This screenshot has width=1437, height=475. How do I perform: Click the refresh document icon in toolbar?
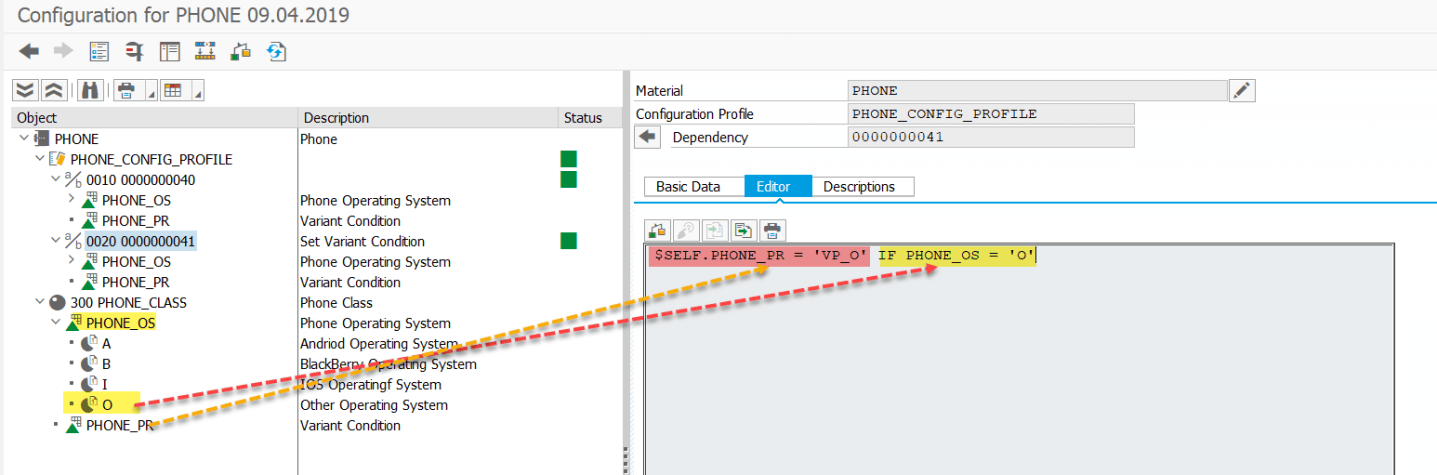pos(277,51)
